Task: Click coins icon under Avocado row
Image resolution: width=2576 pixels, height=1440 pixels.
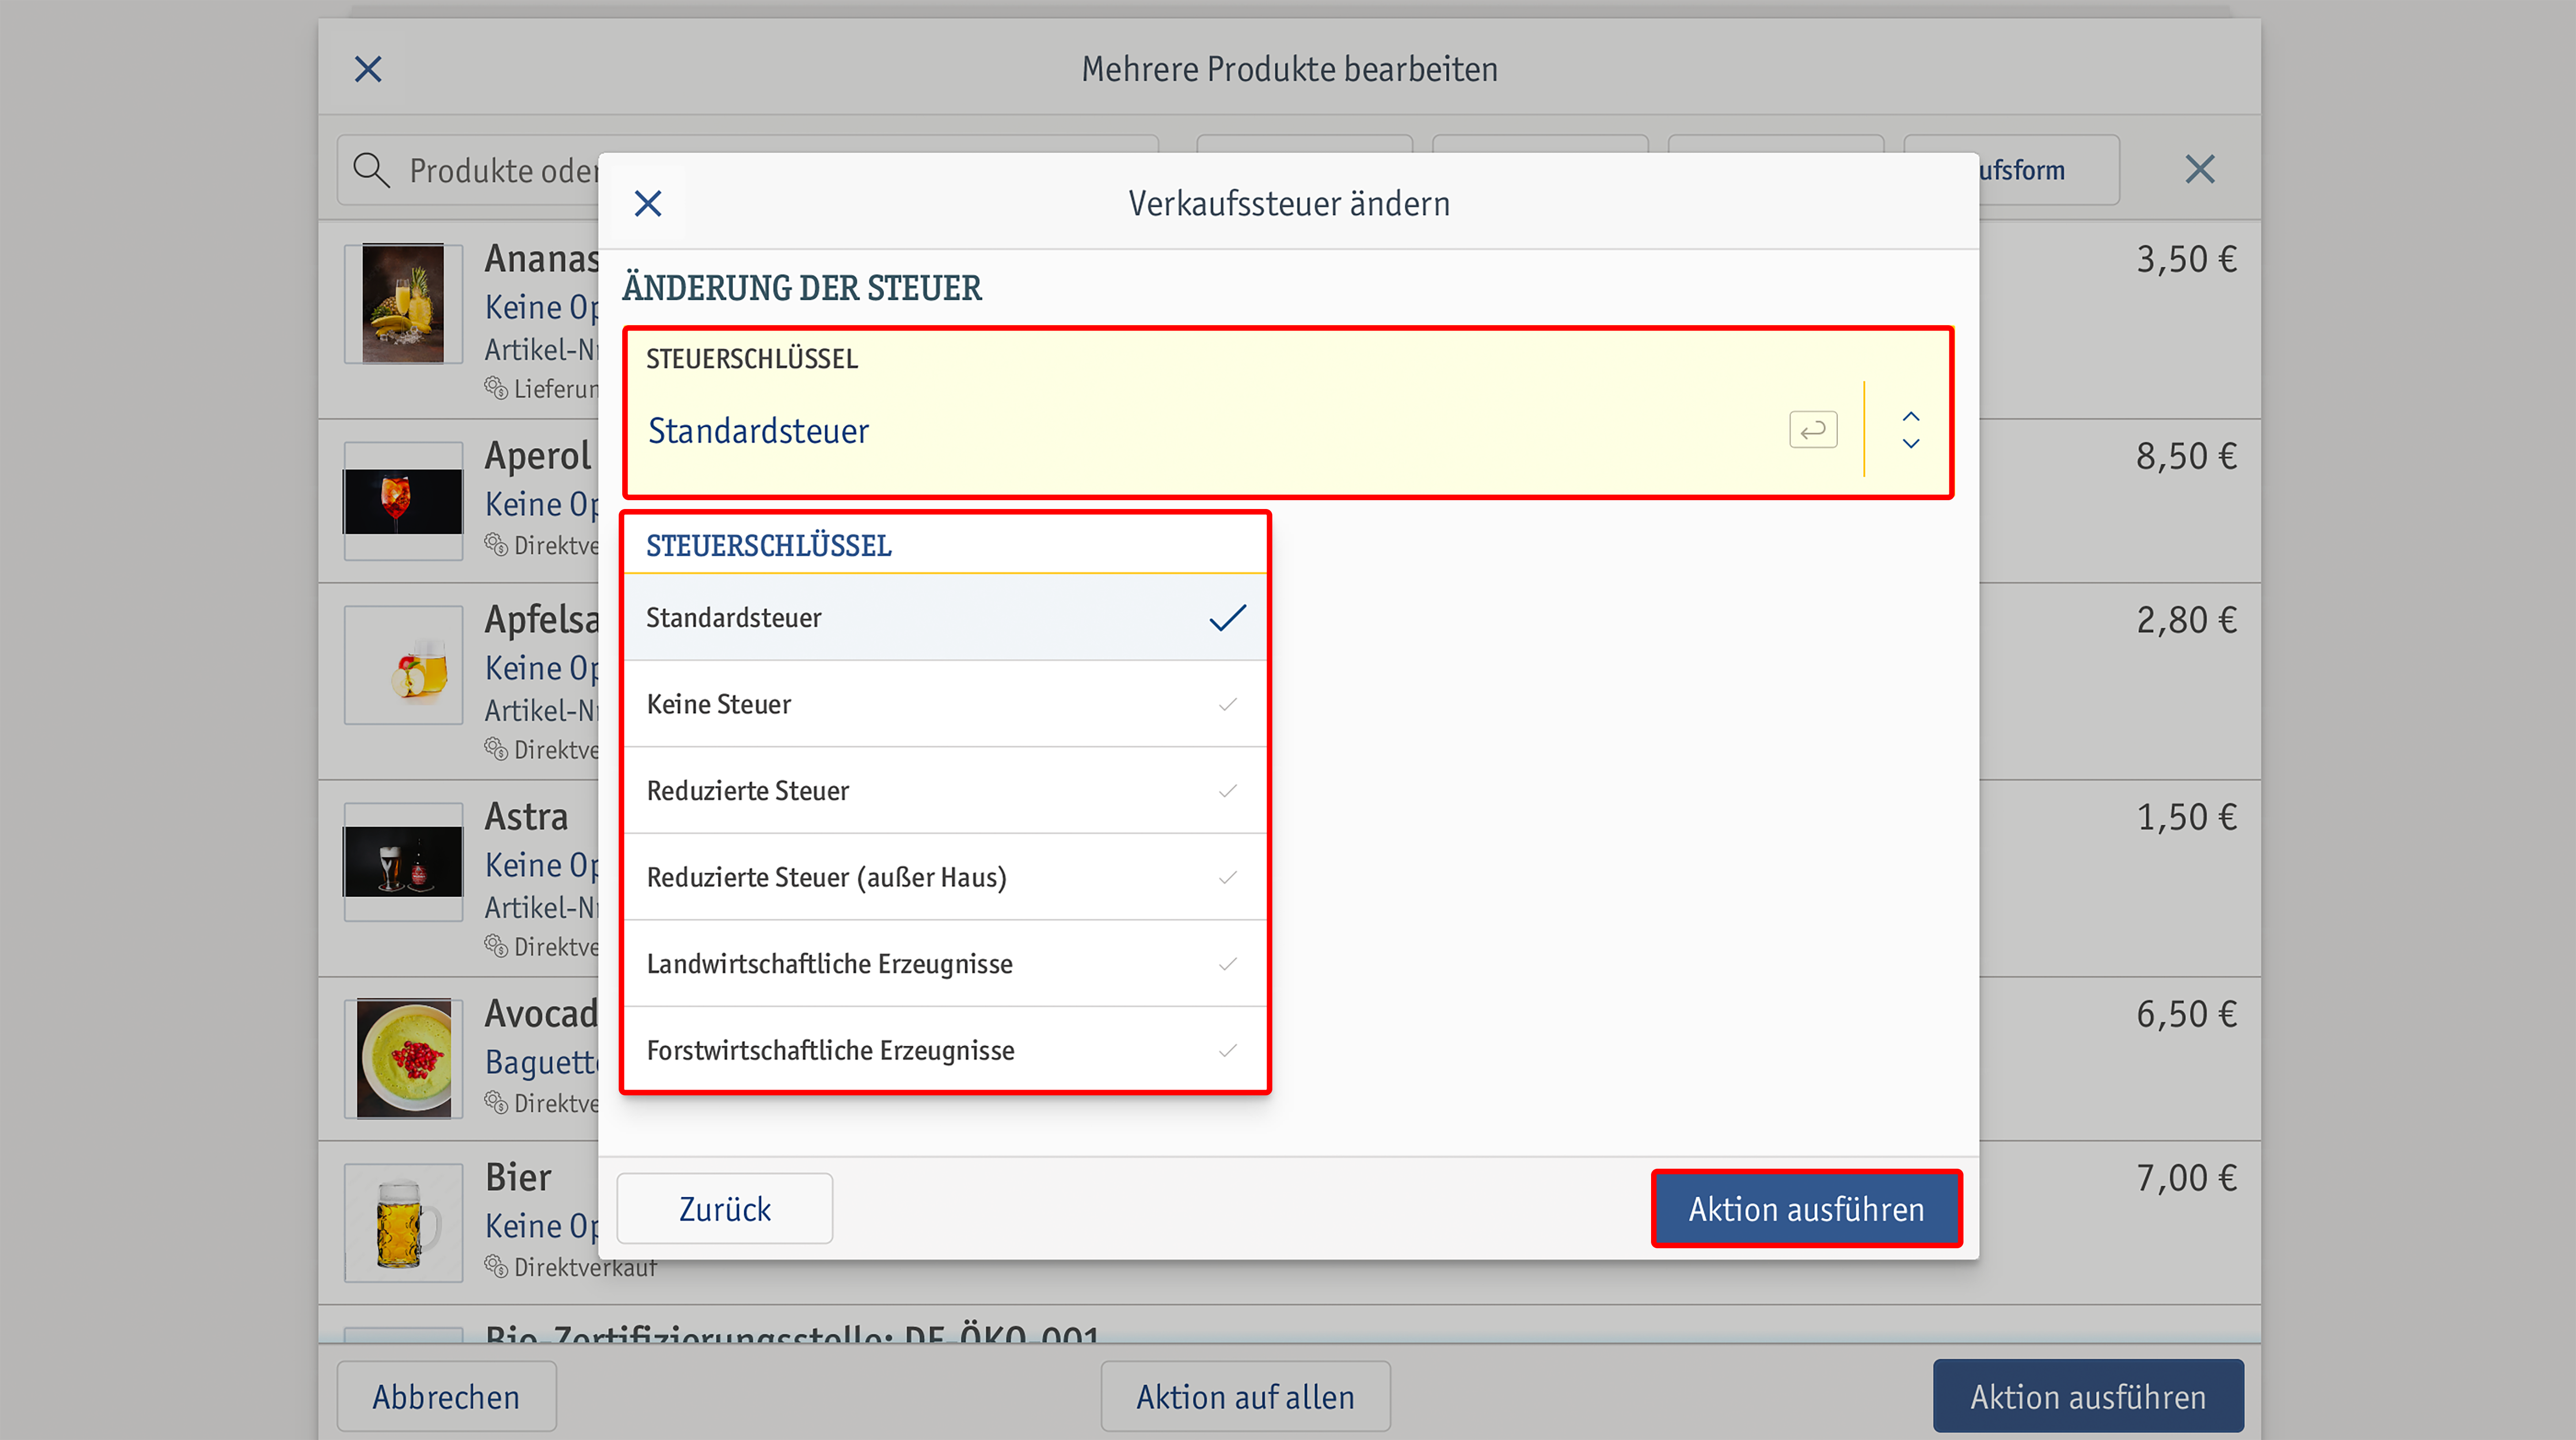Action: (496, 1102)
